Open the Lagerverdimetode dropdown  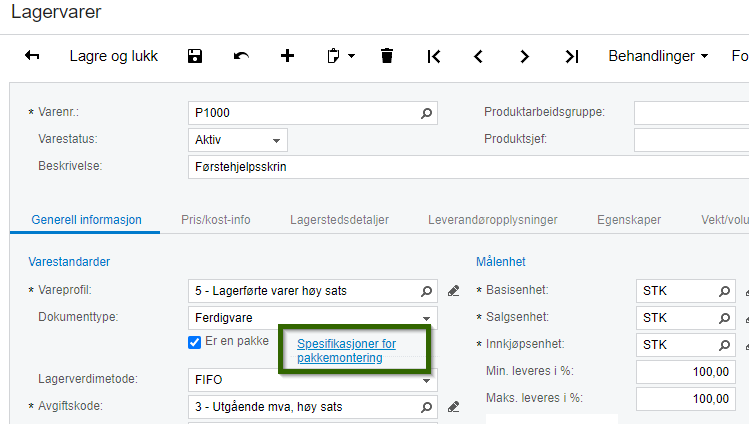427,380
